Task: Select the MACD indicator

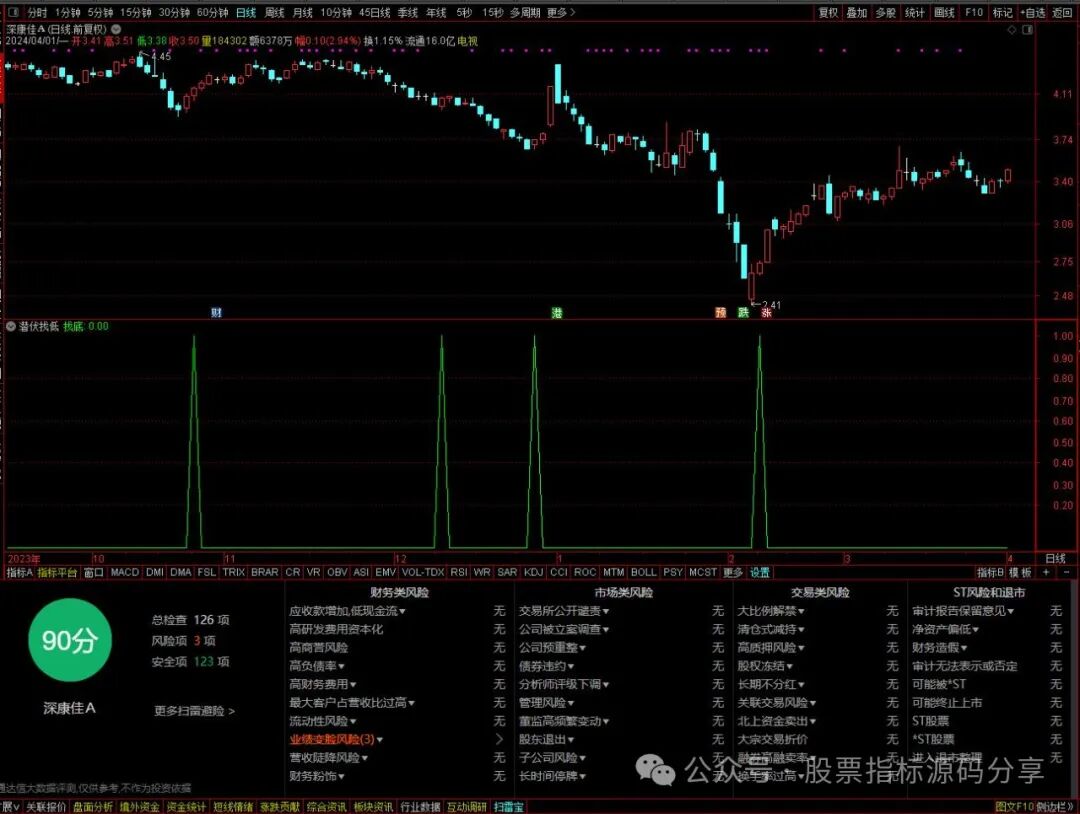Action: [x=125, y=572]
